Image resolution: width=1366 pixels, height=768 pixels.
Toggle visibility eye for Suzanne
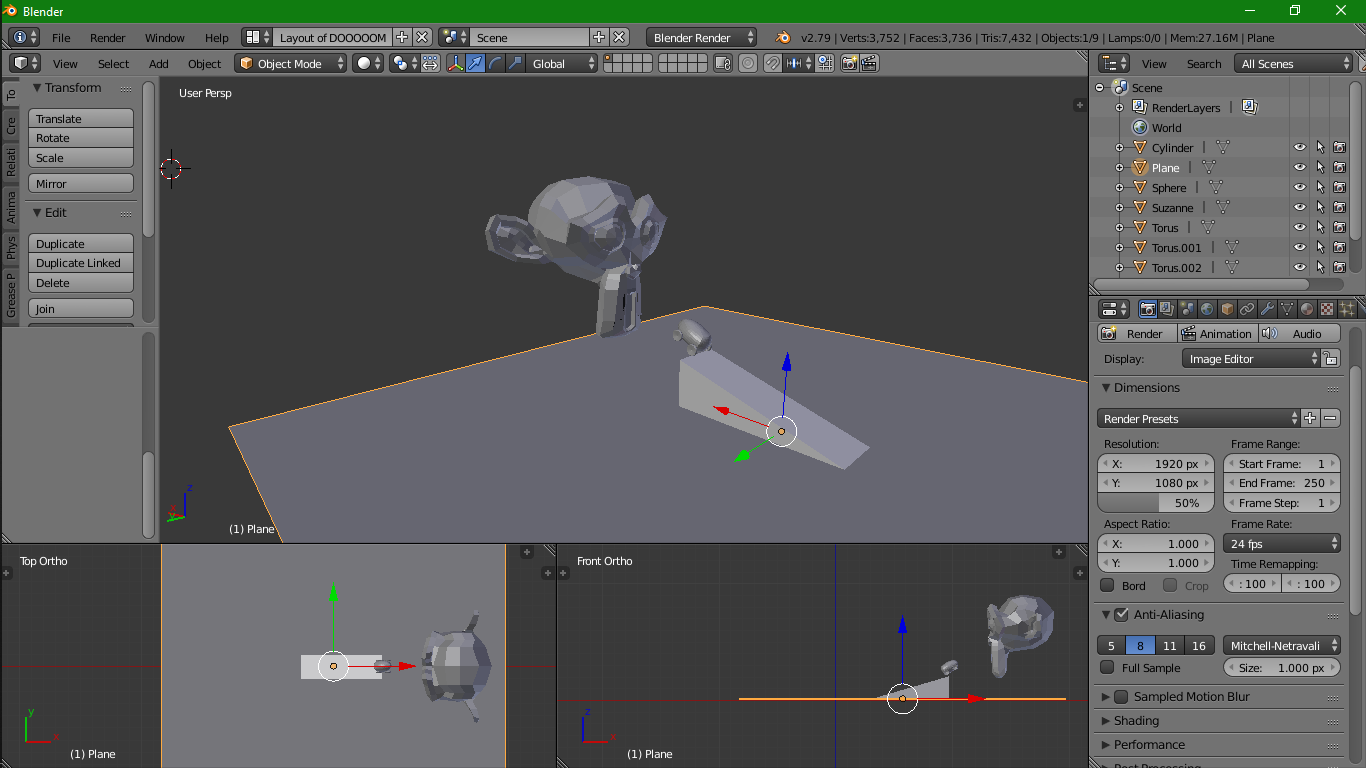(1300, 207)
